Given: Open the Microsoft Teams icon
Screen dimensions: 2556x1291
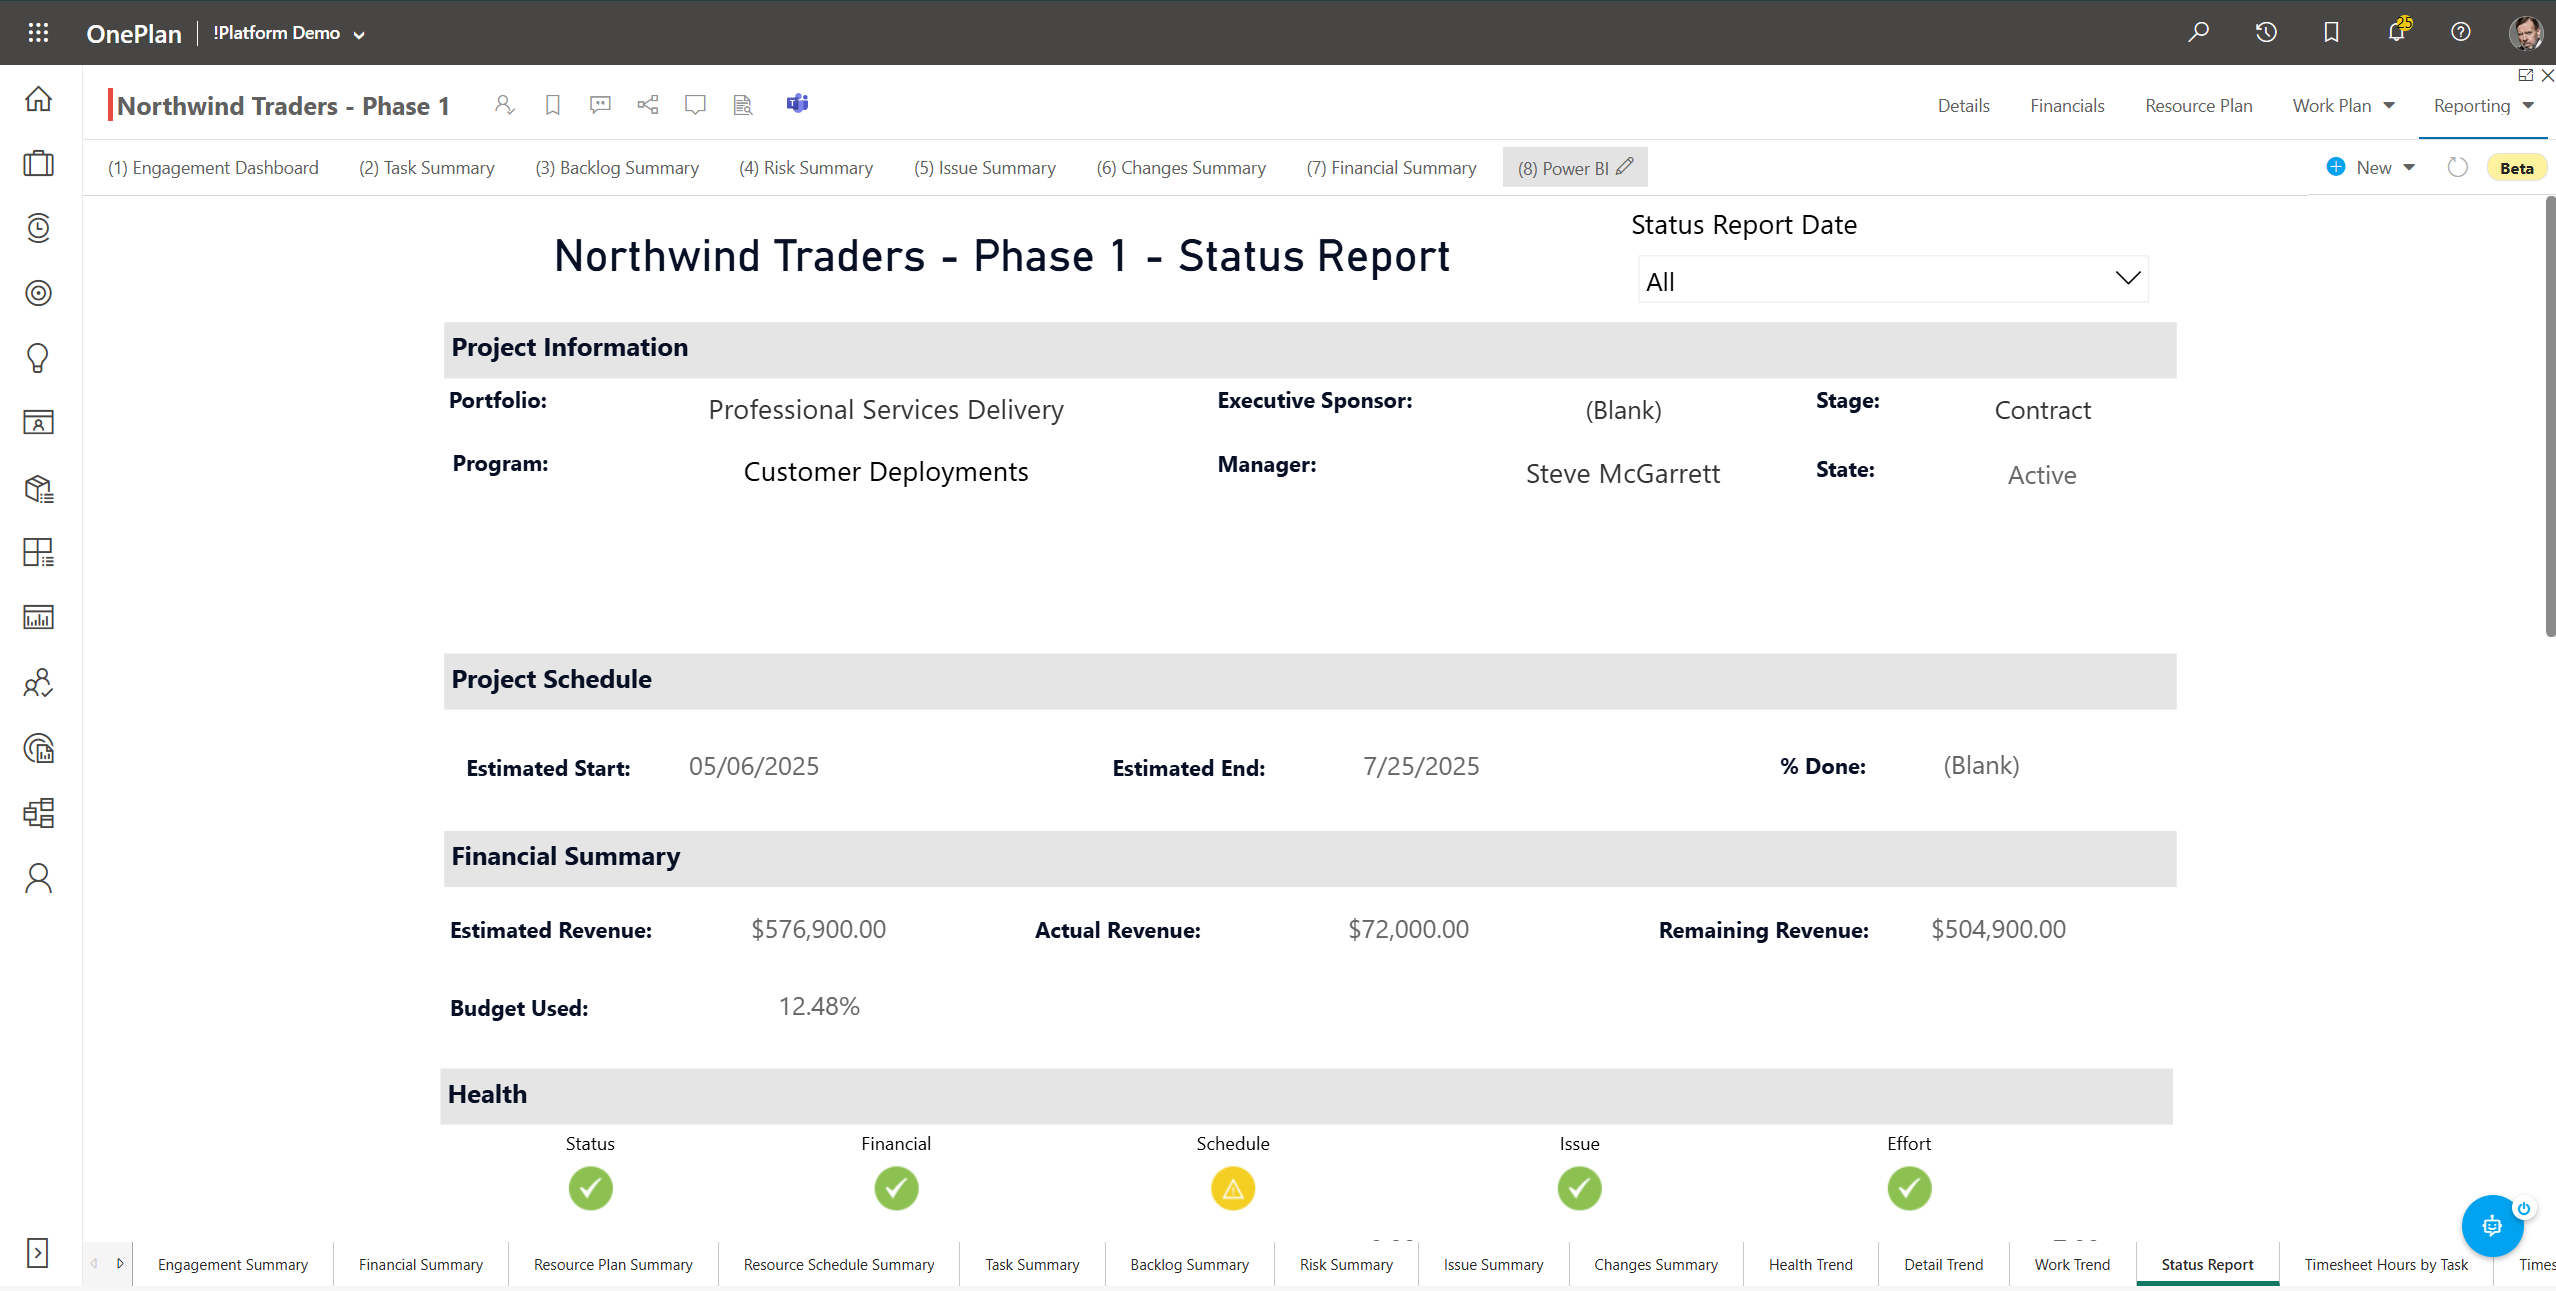Looking at the screenshot, I should click(797, 103).
